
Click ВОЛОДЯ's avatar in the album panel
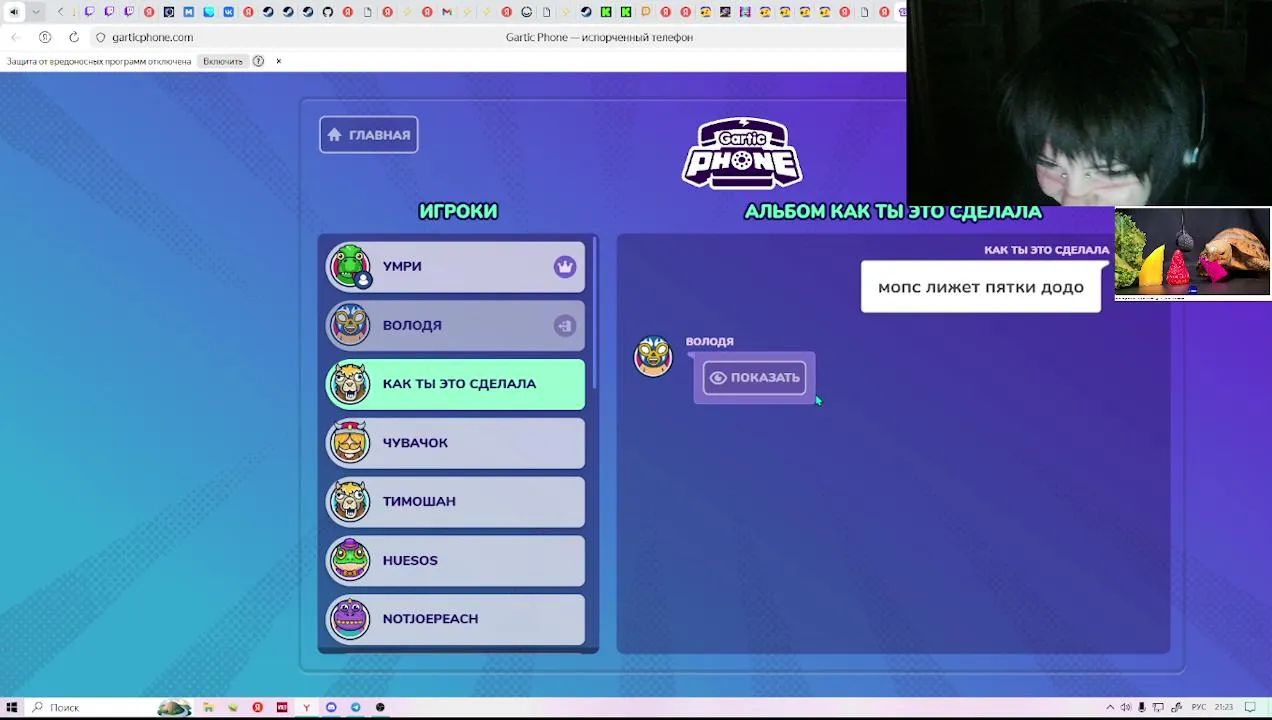654,356
